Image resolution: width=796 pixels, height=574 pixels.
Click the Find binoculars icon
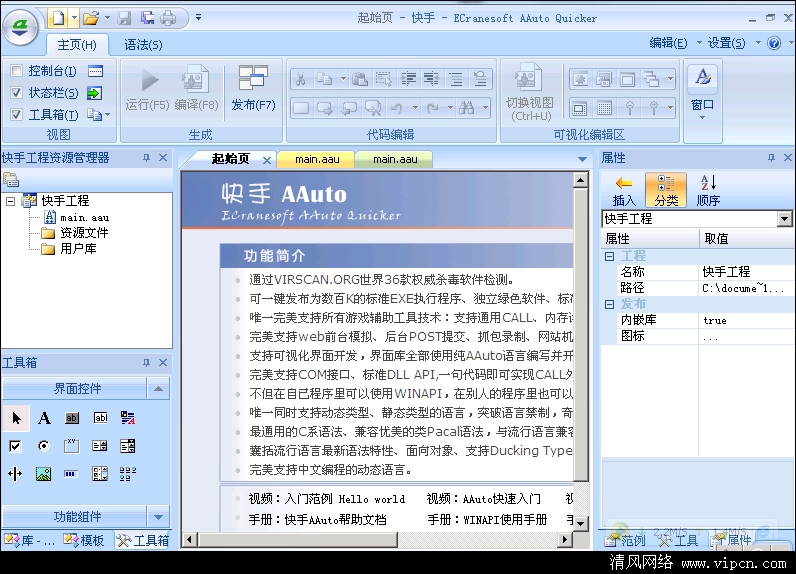tap(466, 107)
